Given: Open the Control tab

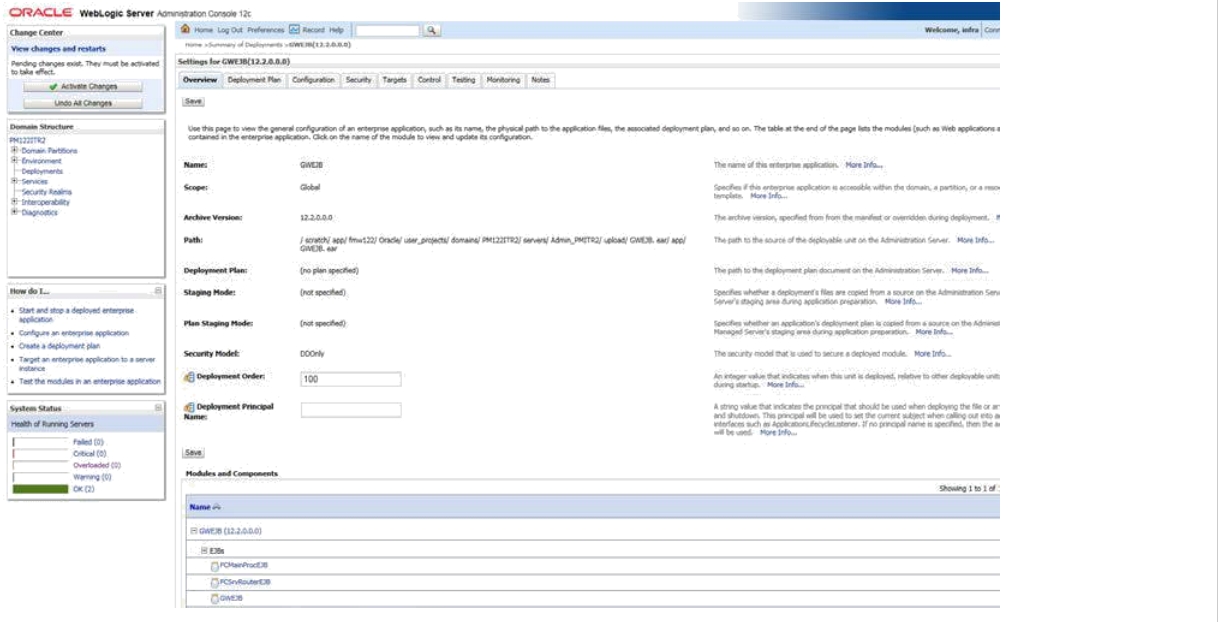Looking at the screenshot, I should point(429,80).
